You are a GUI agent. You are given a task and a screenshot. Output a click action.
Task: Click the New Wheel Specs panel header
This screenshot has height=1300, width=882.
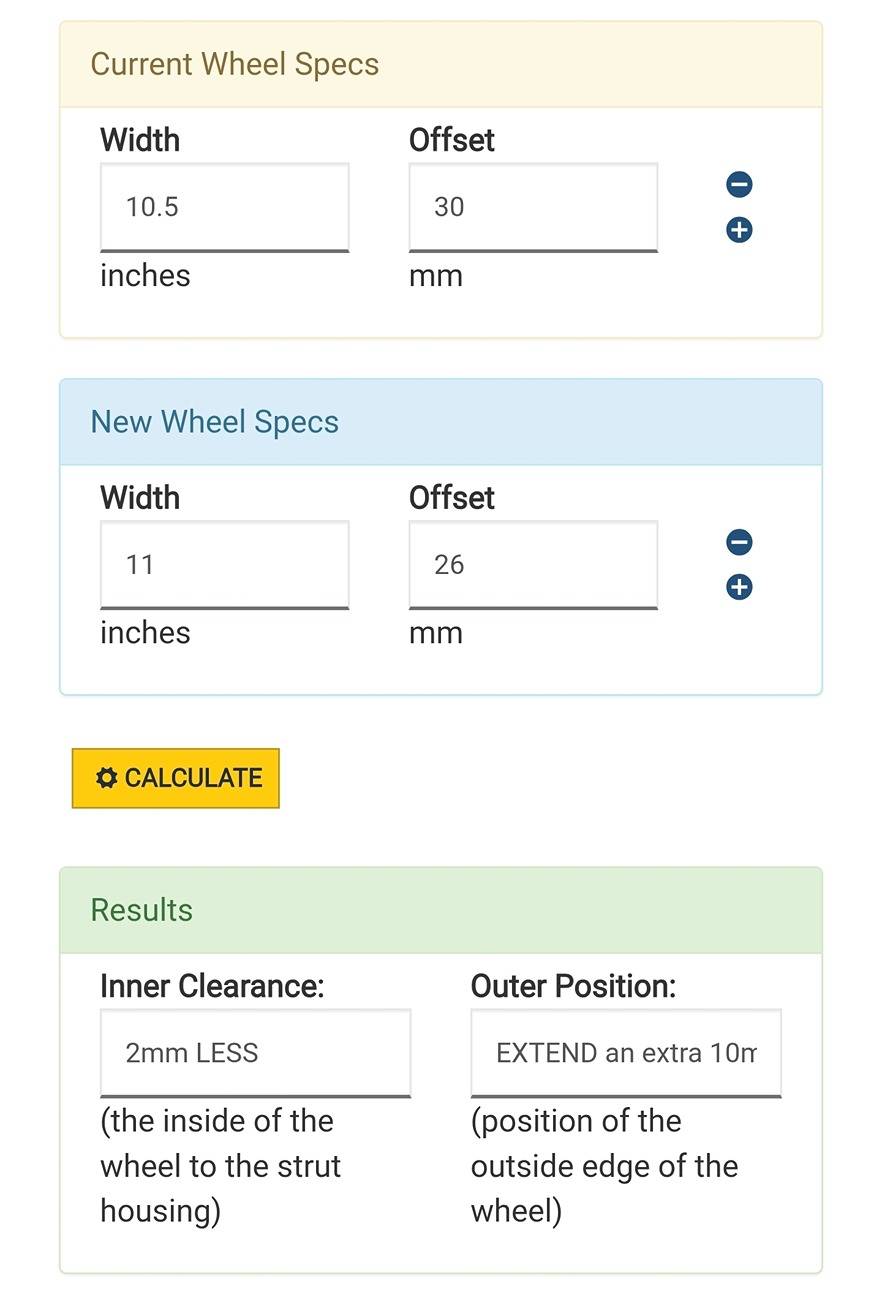[x=441, y=422]
